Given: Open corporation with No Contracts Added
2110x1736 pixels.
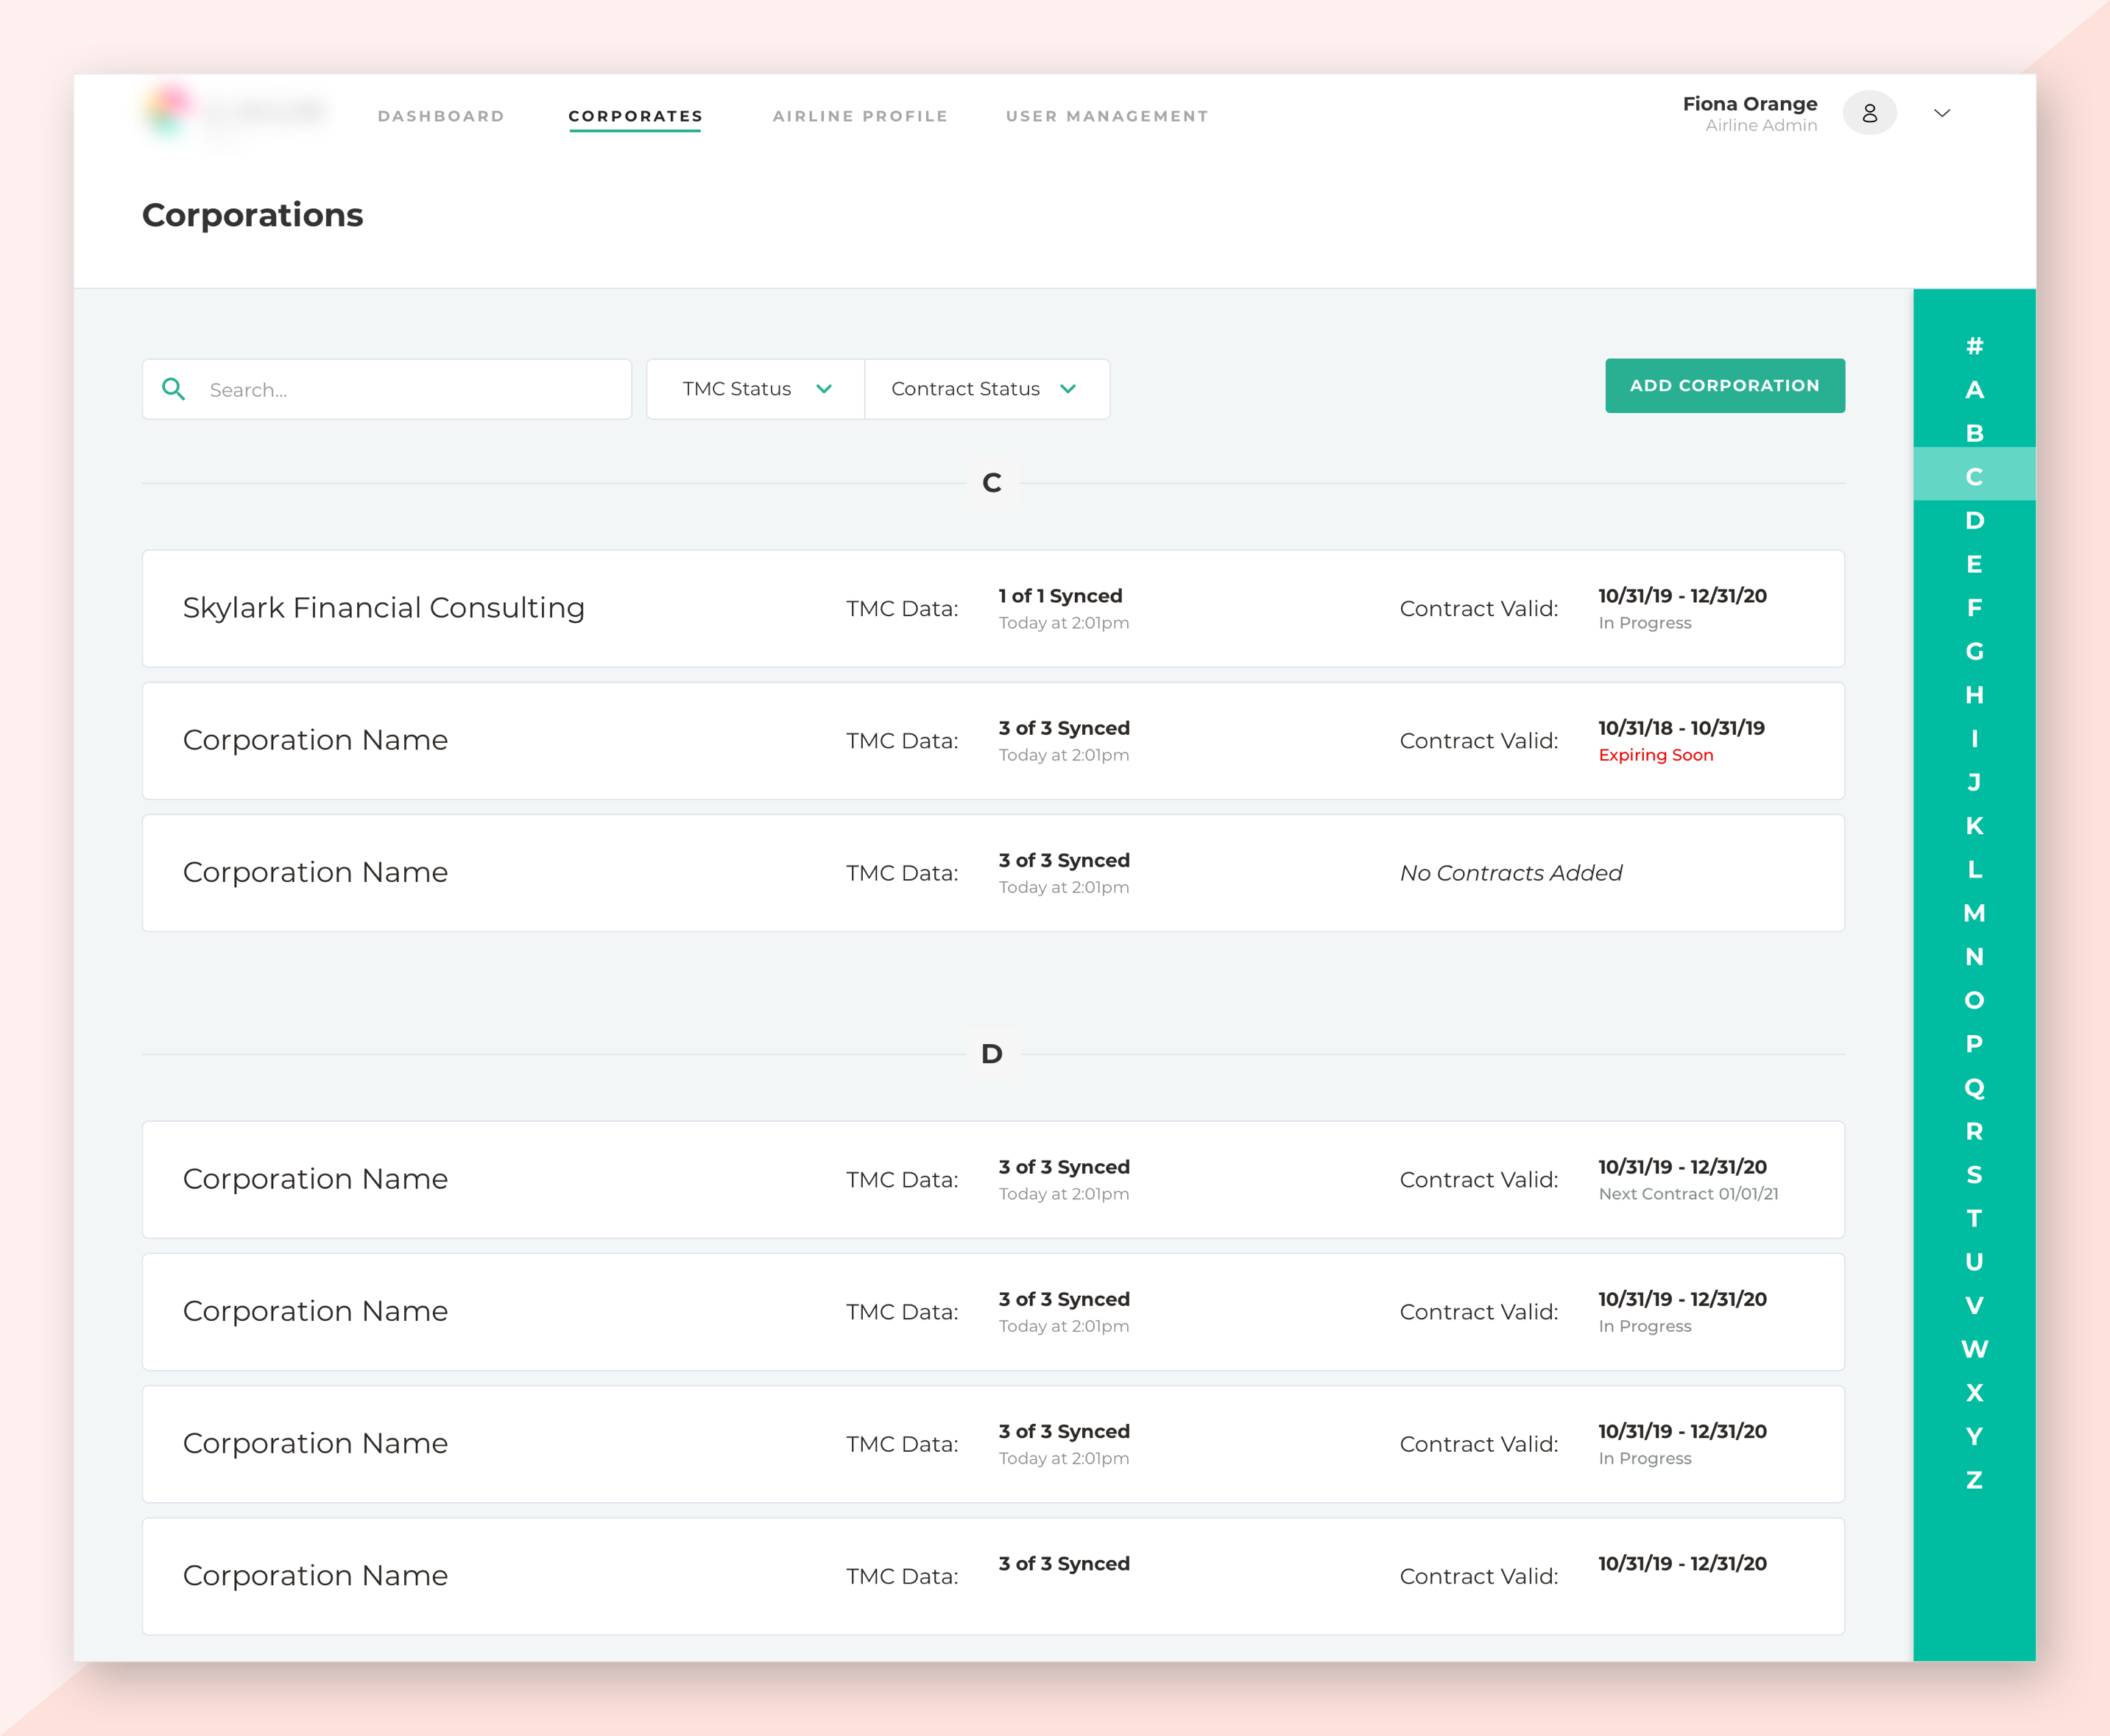Looking at the screenshot, I should click(x=315, y=873).
